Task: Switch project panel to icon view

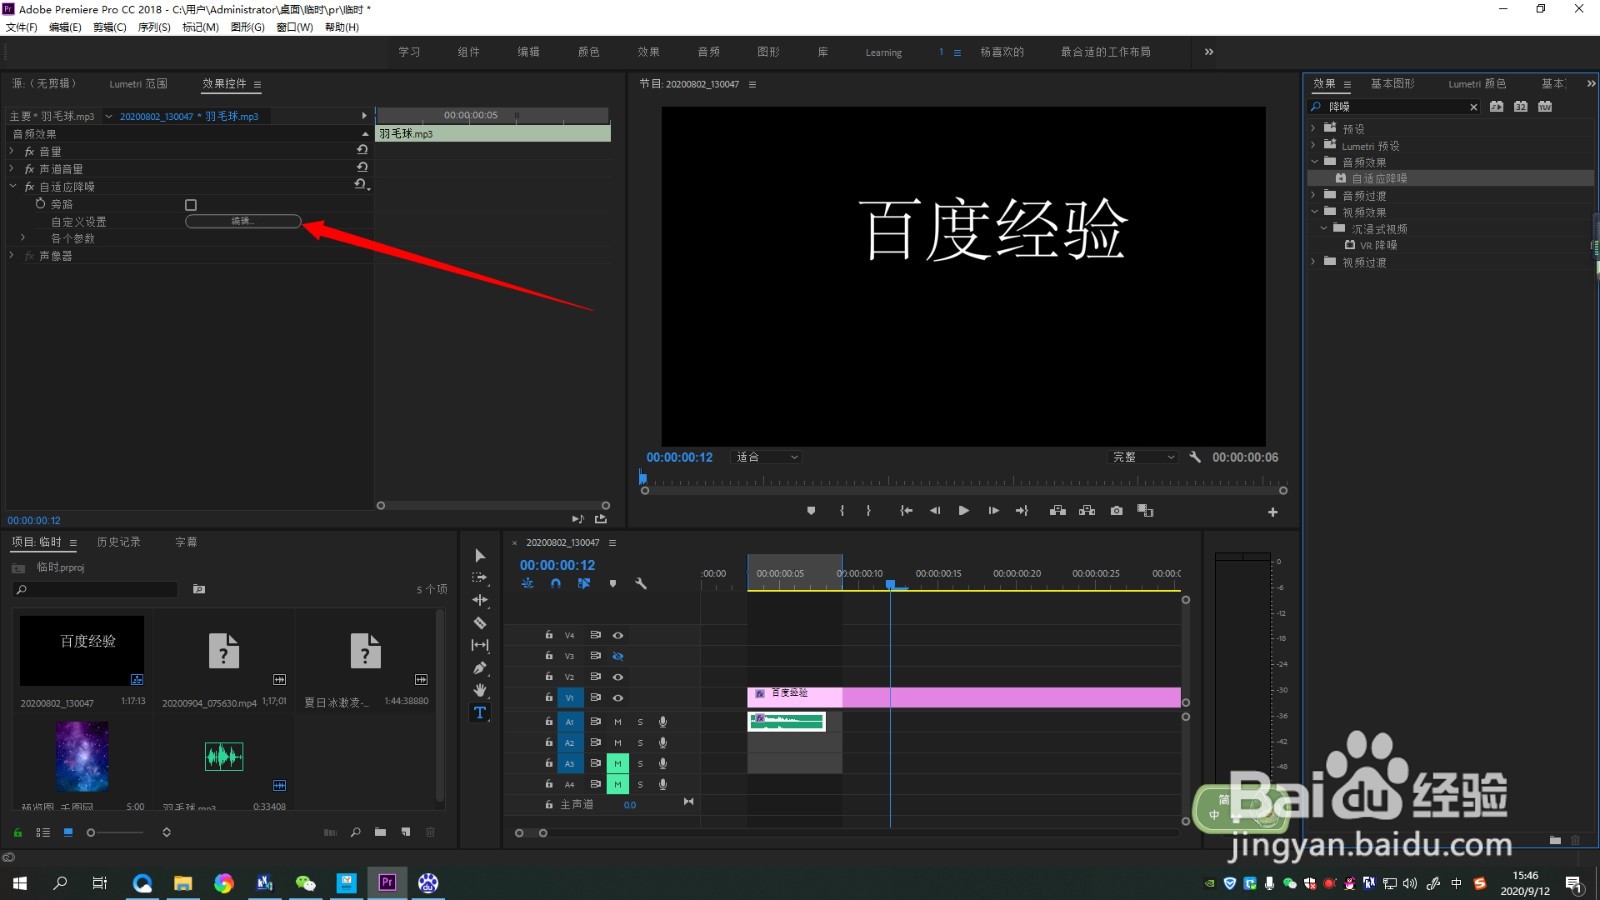Action: [68, 832]
